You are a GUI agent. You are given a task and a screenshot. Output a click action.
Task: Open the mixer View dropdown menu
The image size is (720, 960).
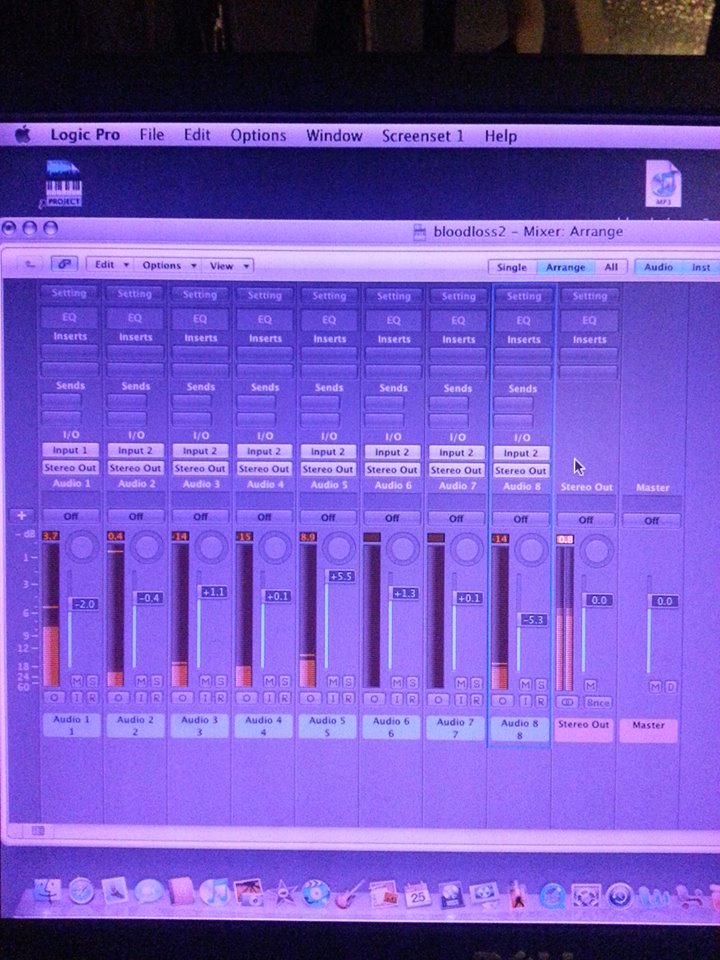click(x=228, y=266)
